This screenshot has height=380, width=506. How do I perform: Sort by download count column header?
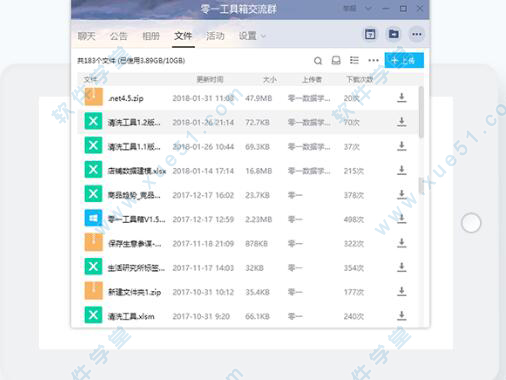click(x=360, y=79)
